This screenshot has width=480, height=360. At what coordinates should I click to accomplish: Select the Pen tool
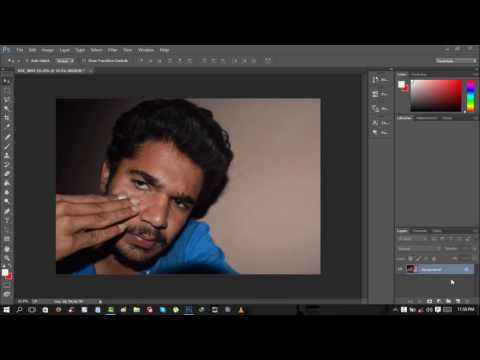6,211
